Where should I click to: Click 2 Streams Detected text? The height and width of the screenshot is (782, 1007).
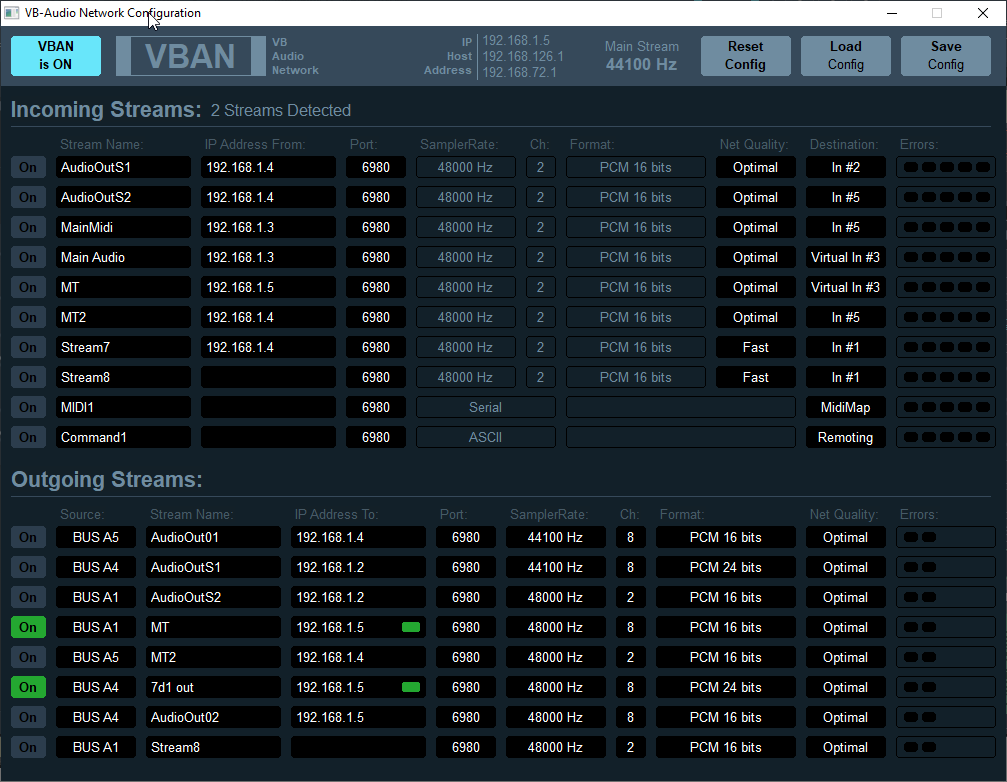point(281,110)
